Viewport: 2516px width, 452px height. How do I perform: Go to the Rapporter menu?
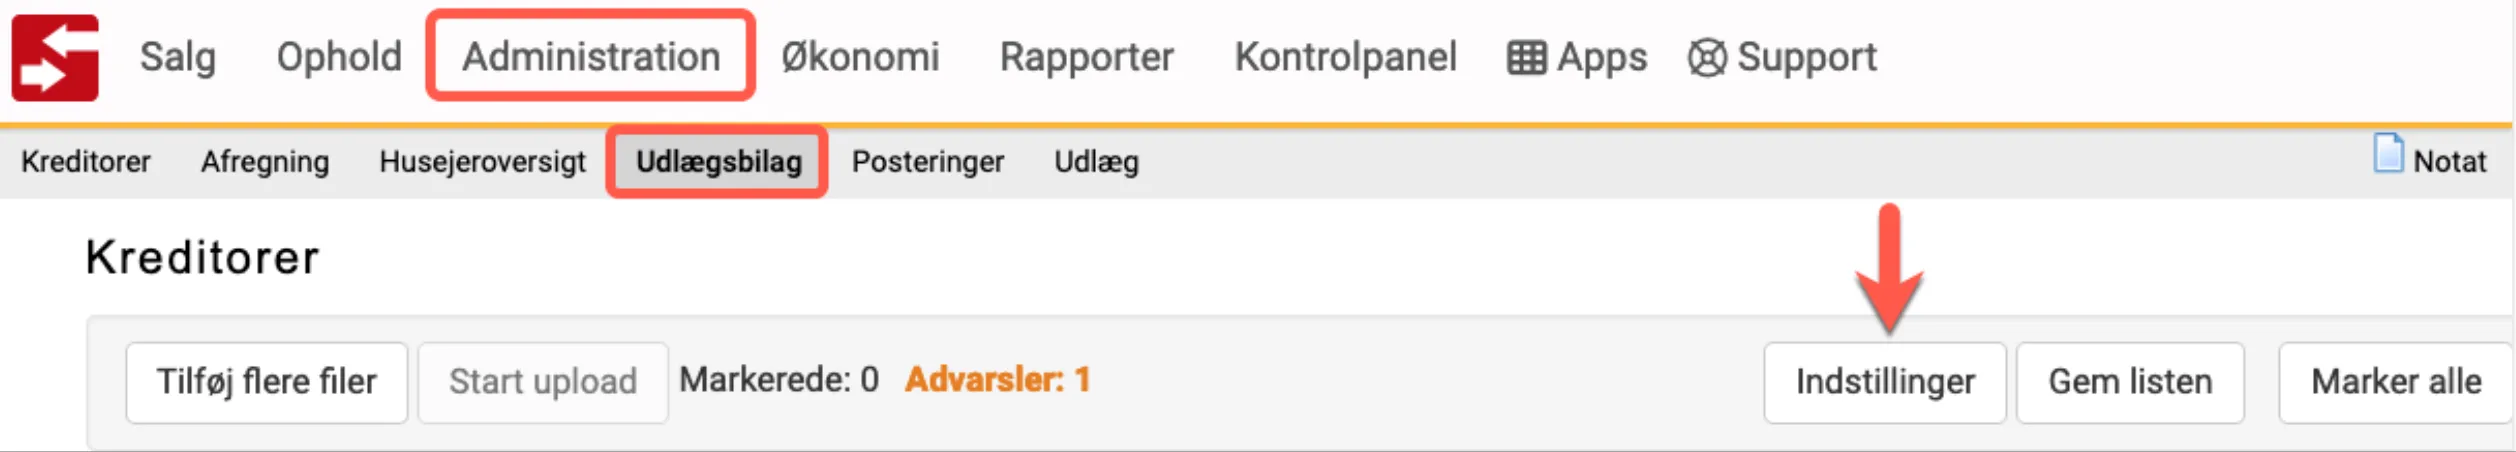coord(1086,57)
